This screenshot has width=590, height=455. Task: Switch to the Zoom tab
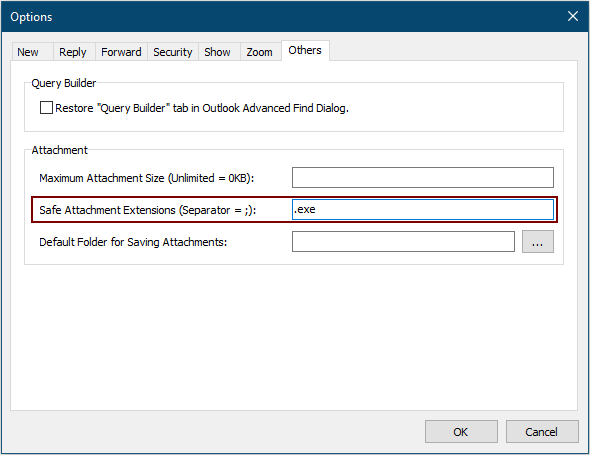(x=260, y=52)
